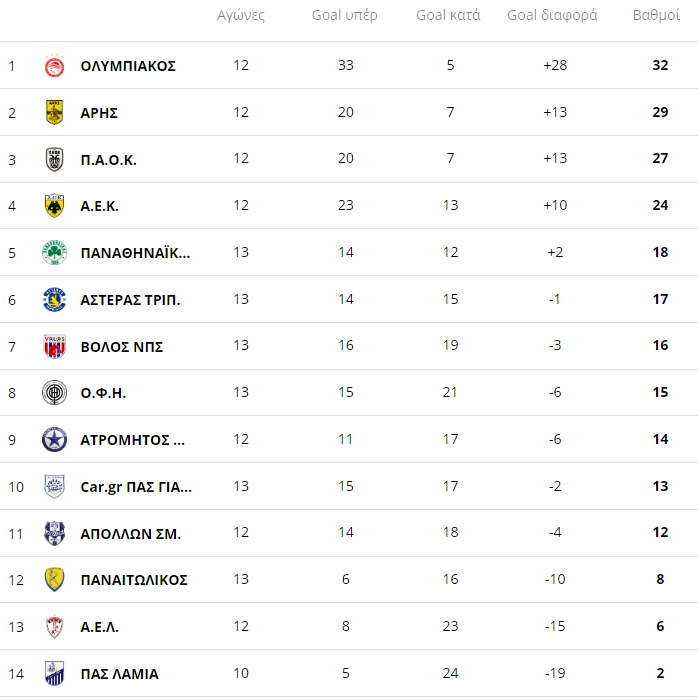Click the Panaitolikos yellow shield crest
The width and height of the screenshot is (698, 700).
coord(54,579)
